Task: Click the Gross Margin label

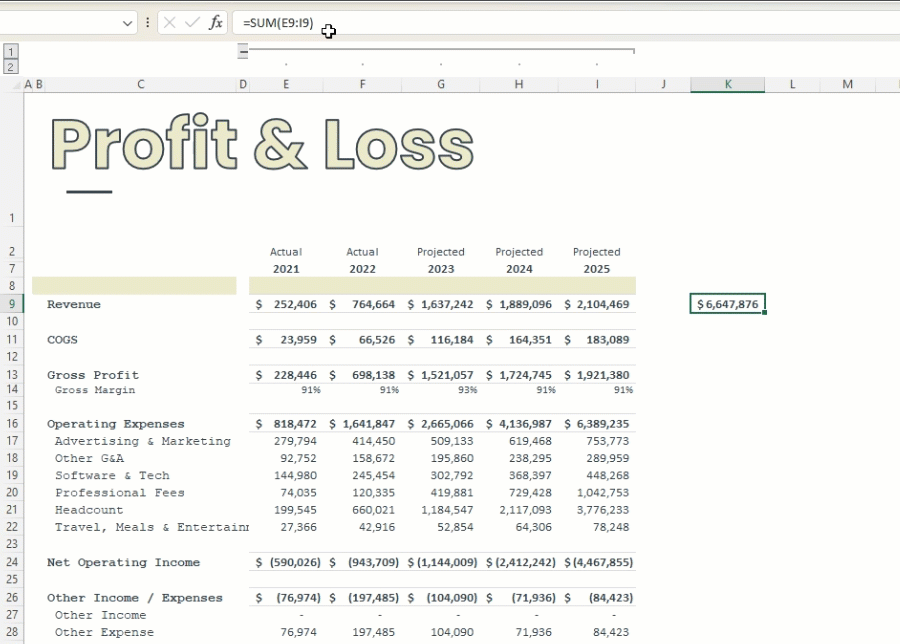Action: point(95,390)
